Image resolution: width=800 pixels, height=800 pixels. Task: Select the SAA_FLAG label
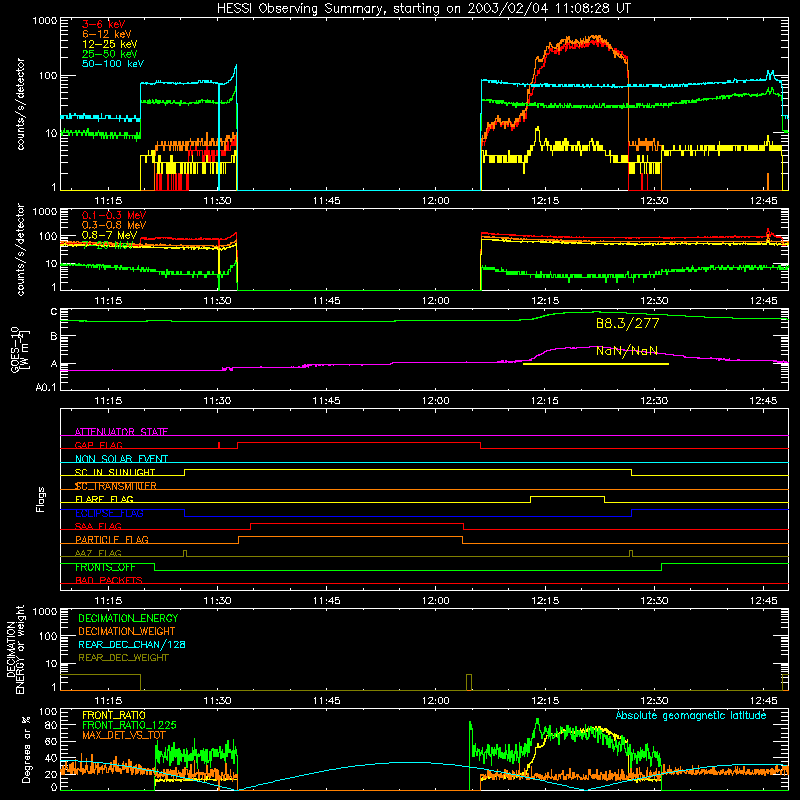tap(98, 526)
